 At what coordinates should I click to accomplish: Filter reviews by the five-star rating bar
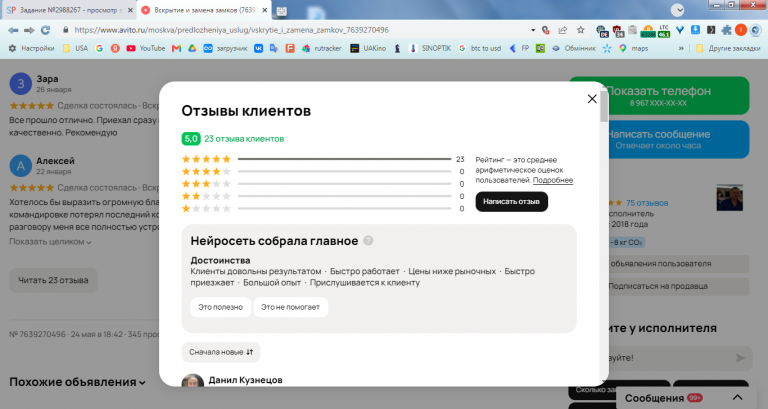point(323,159)
